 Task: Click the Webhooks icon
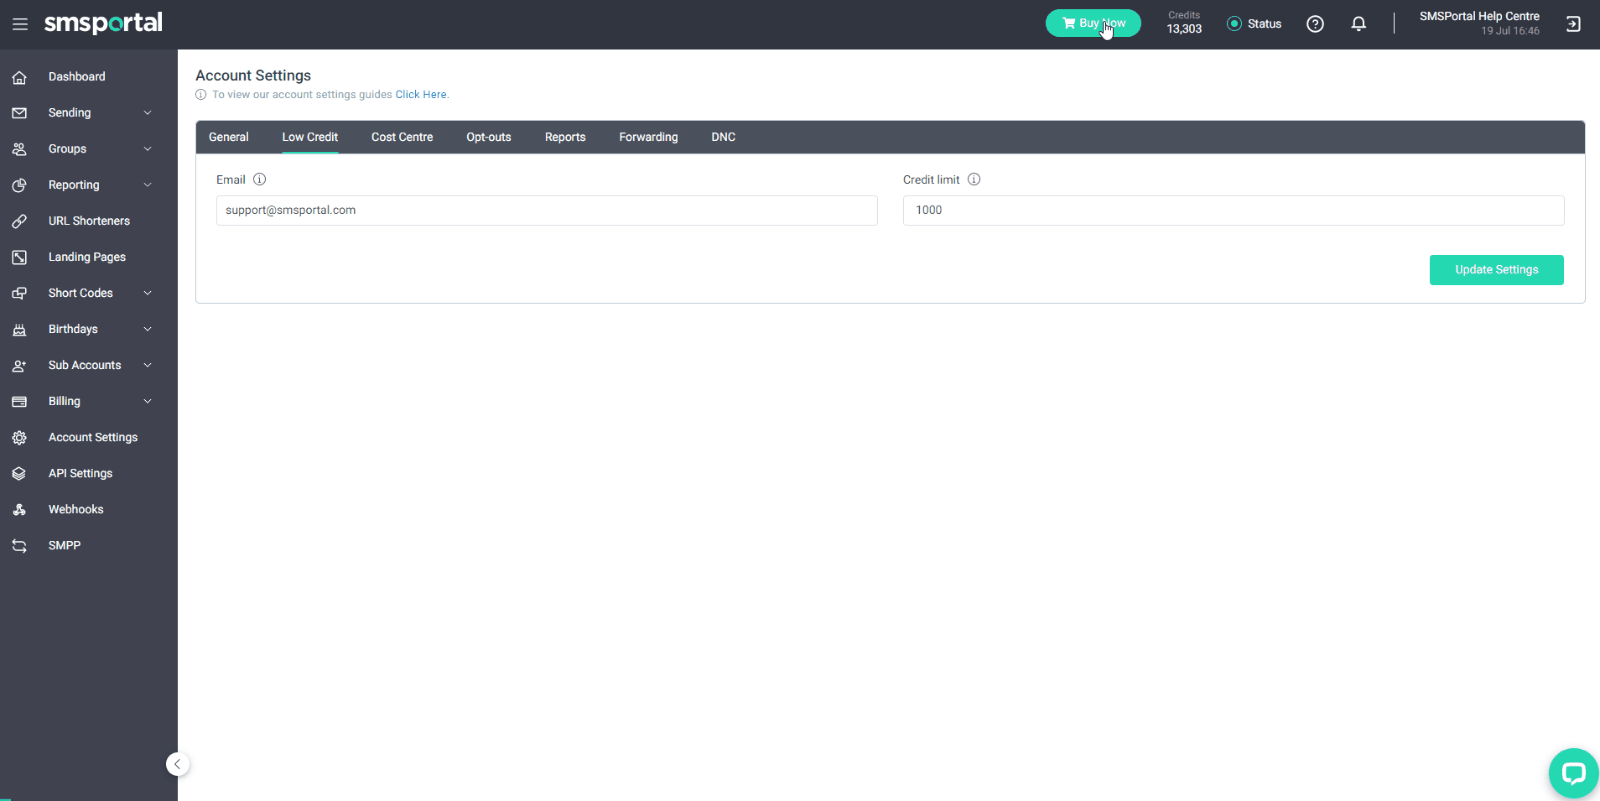pyautogui.click(x=19, y=509)
